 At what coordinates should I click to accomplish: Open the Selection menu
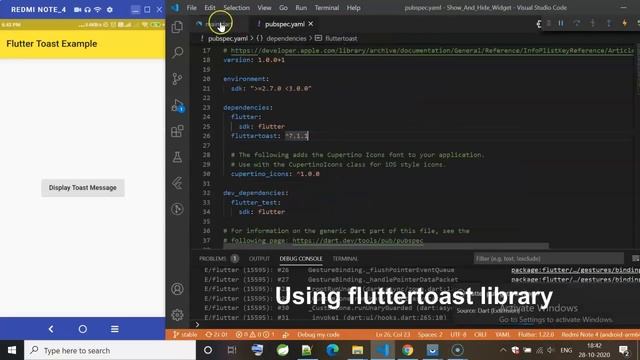pos(237,8)
